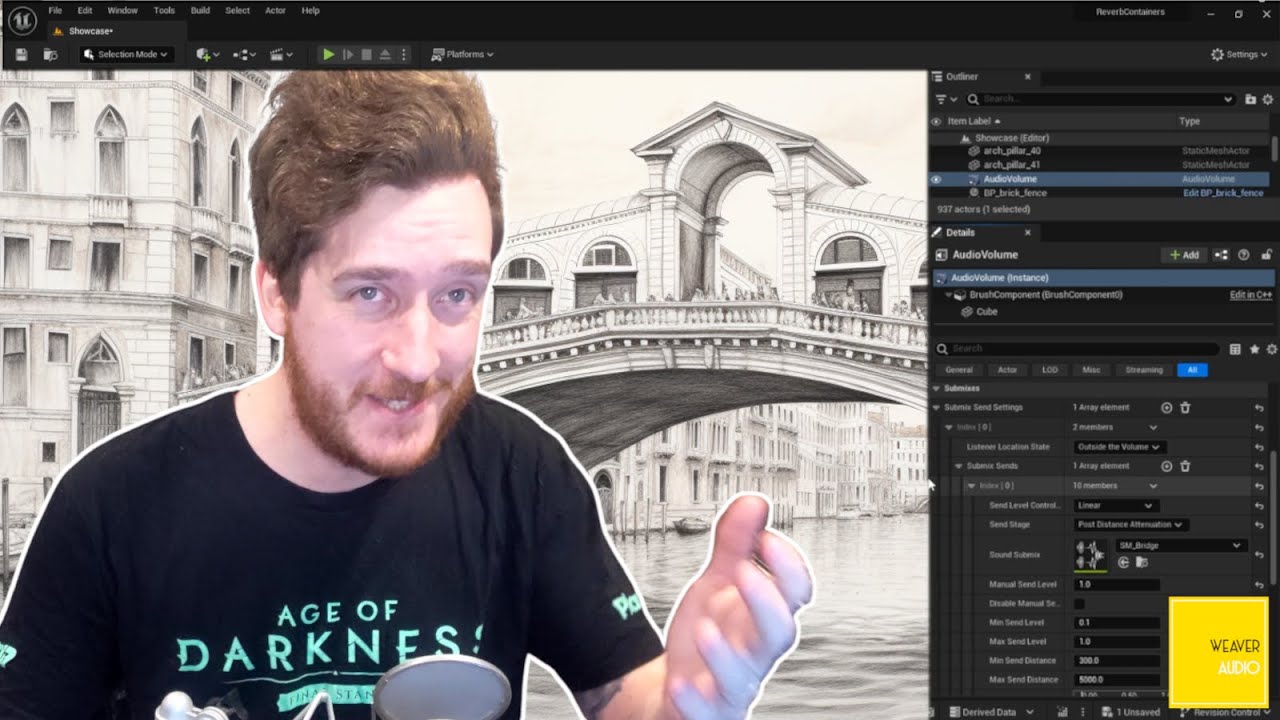Click the Edit in C++ link
The image size is (1280, 720).
point(1250,295)
